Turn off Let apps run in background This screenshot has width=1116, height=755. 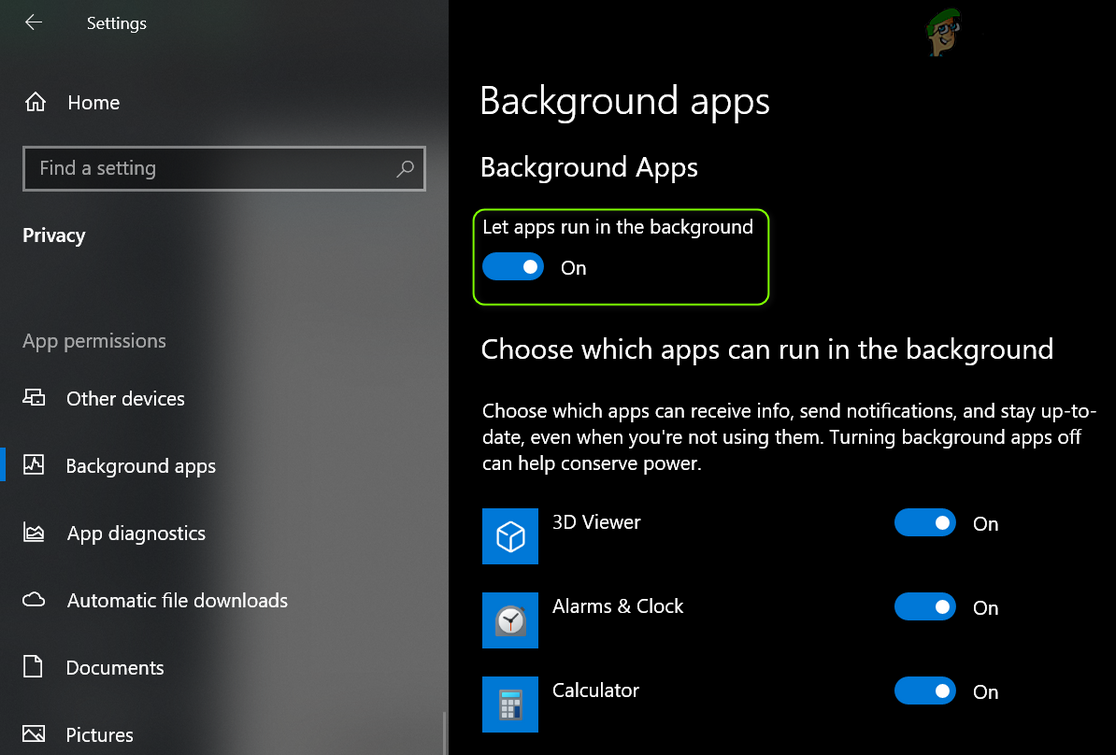pos(512,267)
